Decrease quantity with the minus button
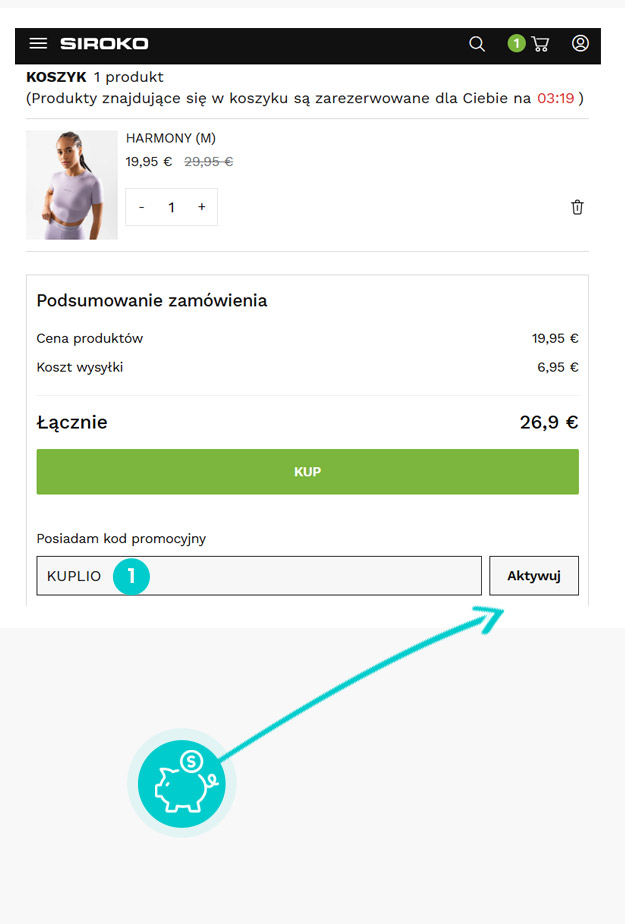 pos(141,207)
